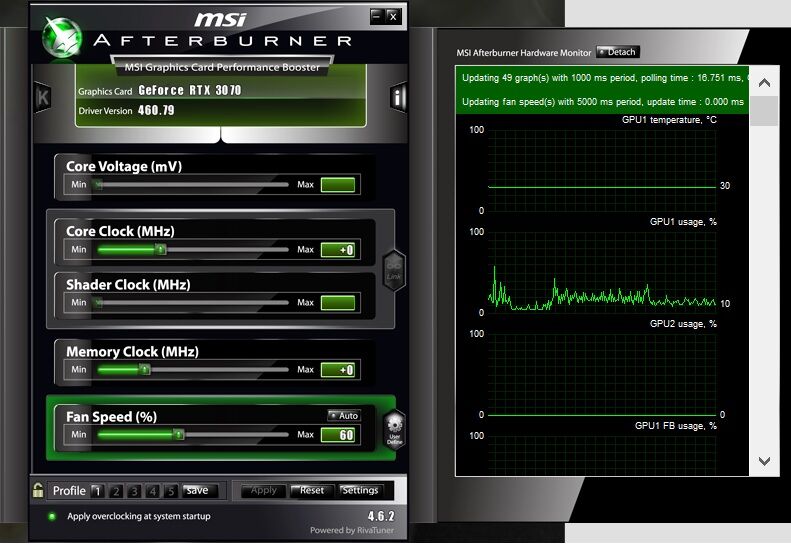Image resolution: width=791 pixels, height=544 pixels.
Task: Toggle the profile lock padlock icon
Action: (x=38, y=490)
